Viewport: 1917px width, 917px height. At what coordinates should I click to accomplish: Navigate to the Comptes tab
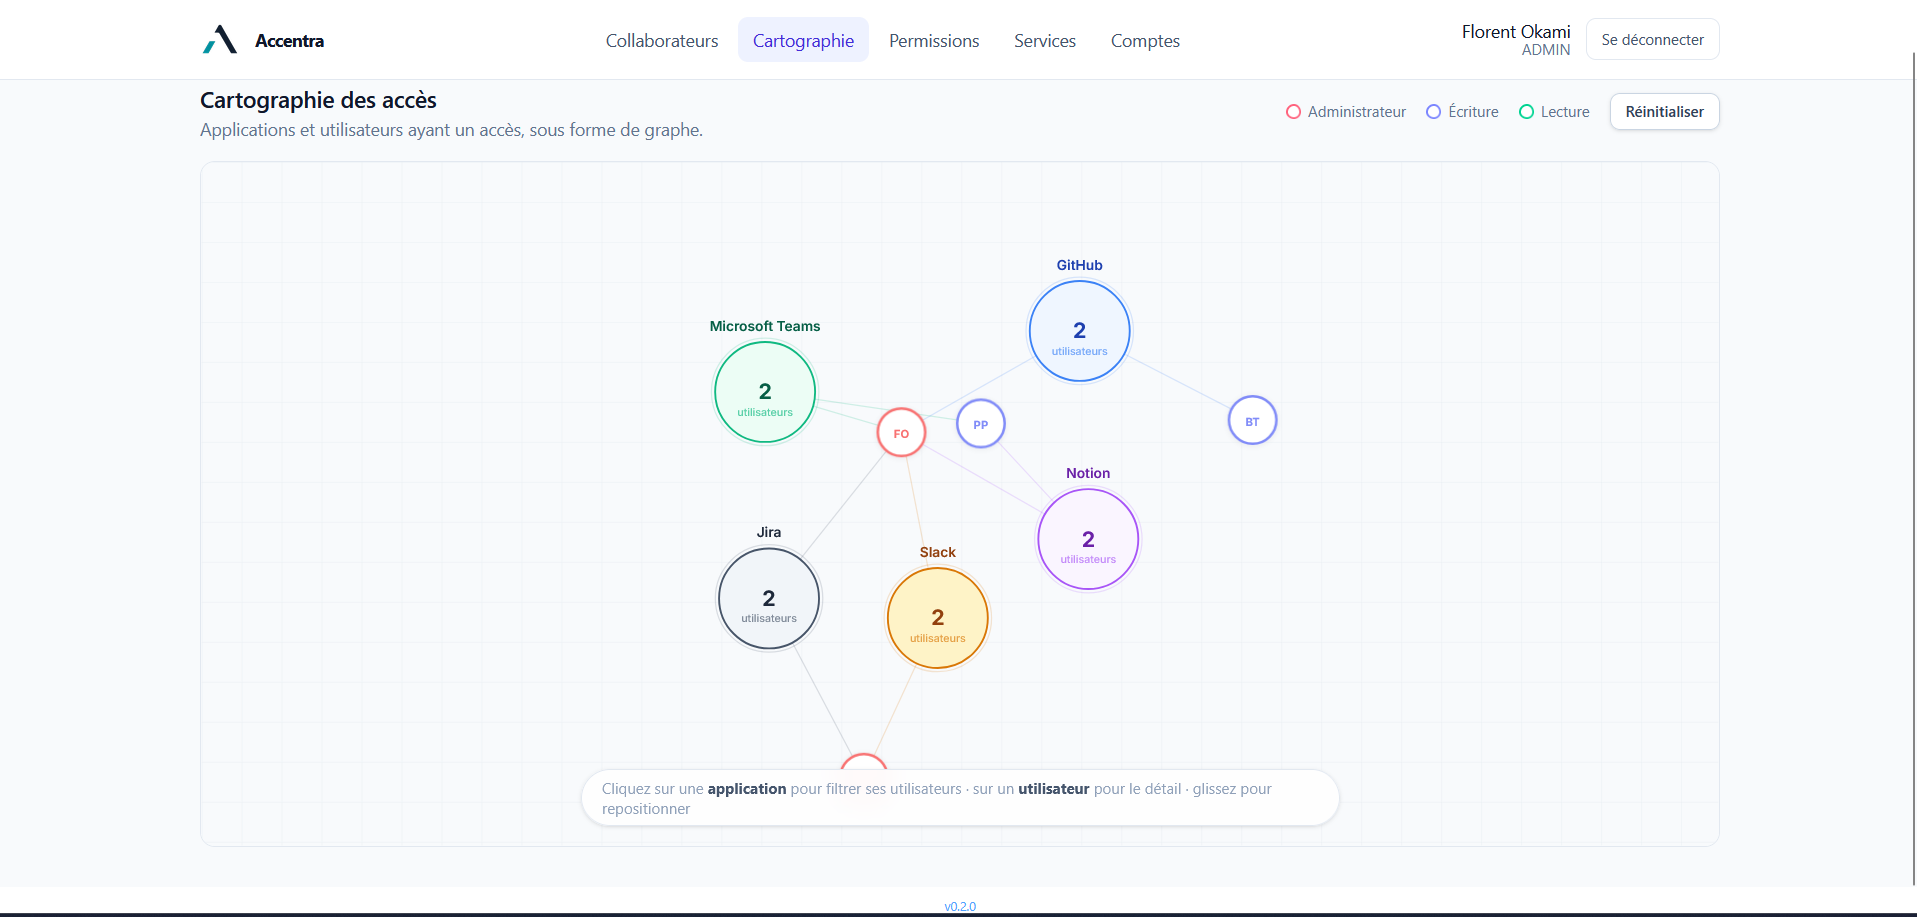point(1145,40)
